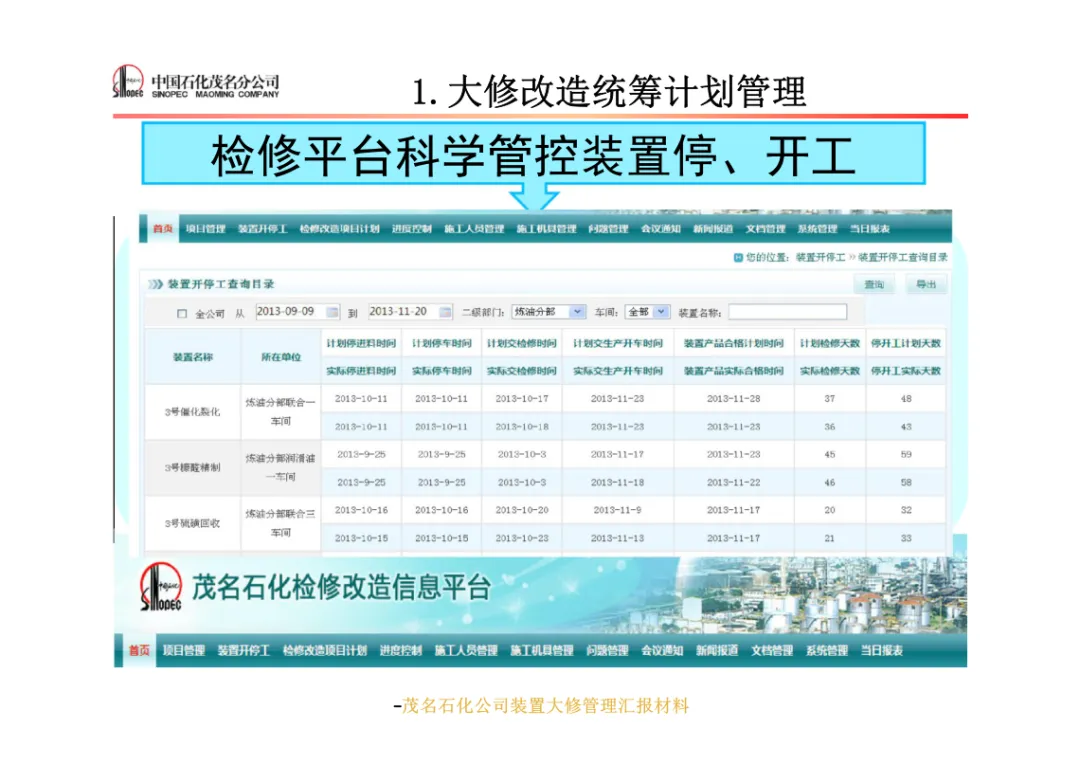This screenshot has height=765, width=1080.
Task: Open 装置开停工 in the nav bar above the query form
Action: 262,229
